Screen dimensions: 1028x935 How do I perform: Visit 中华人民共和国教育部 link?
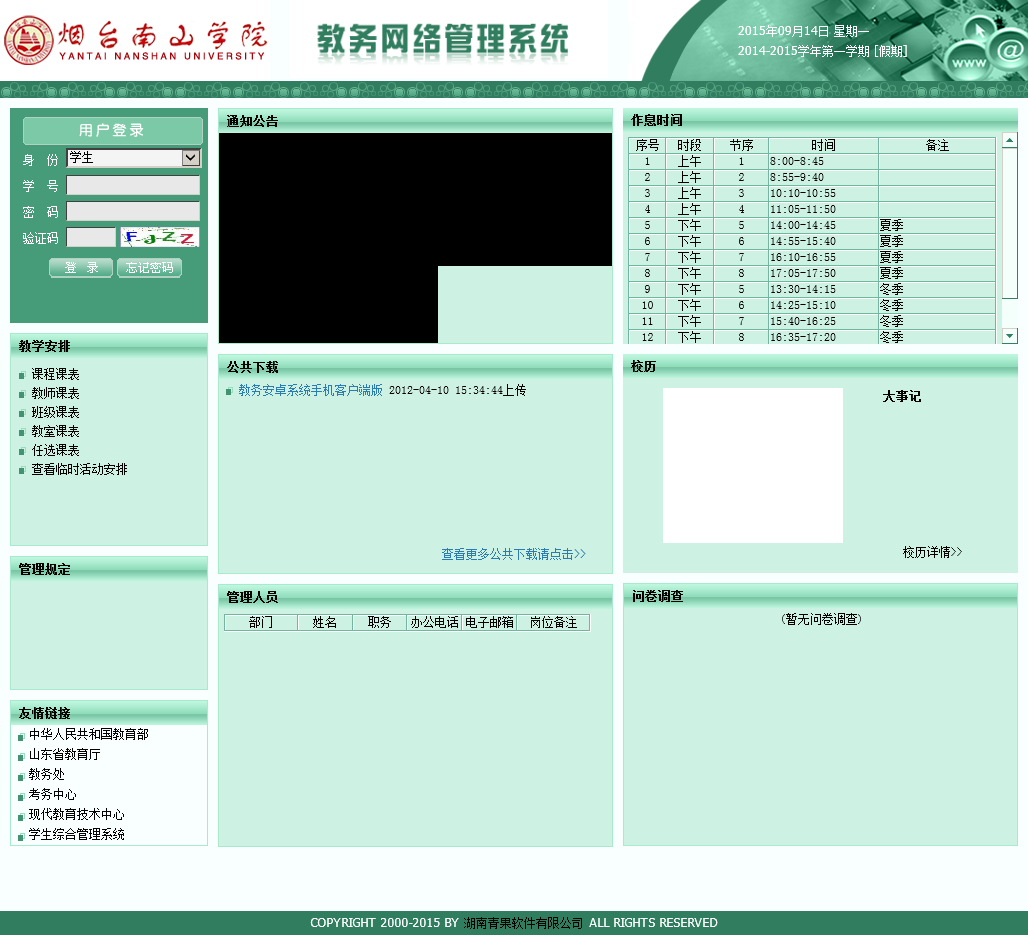tap(89, 734)
